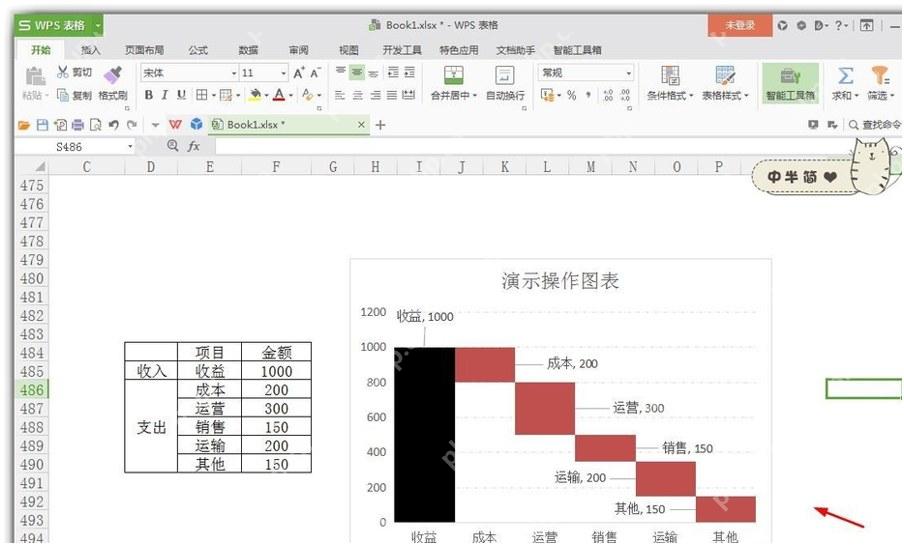Expand the WPS 表格 application menu arrow
The image size is (904, 545).
pos(98,25)
